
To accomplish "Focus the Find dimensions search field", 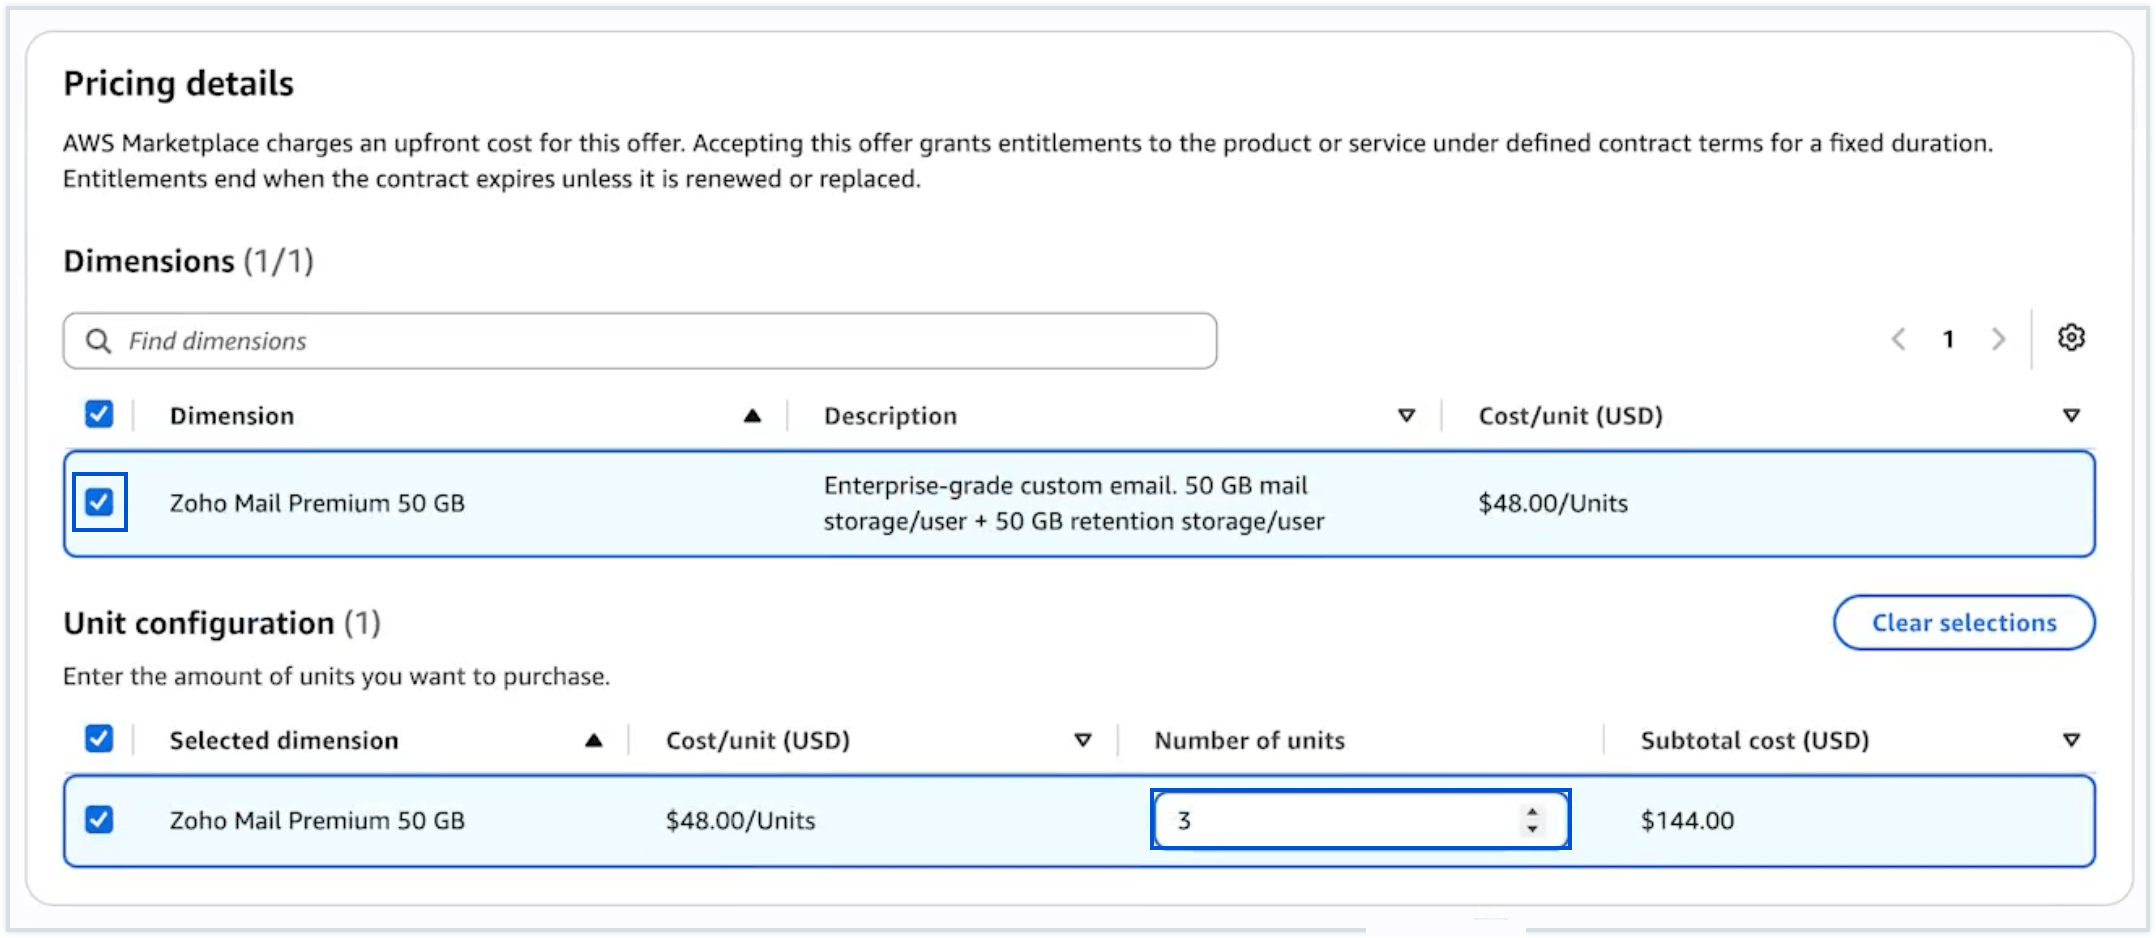I will [x=640, y=341].
